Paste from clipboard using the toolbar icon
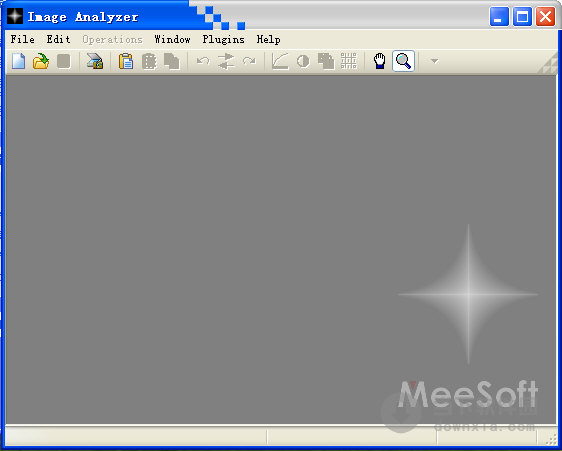562x451 pixels. pos(126,61)
